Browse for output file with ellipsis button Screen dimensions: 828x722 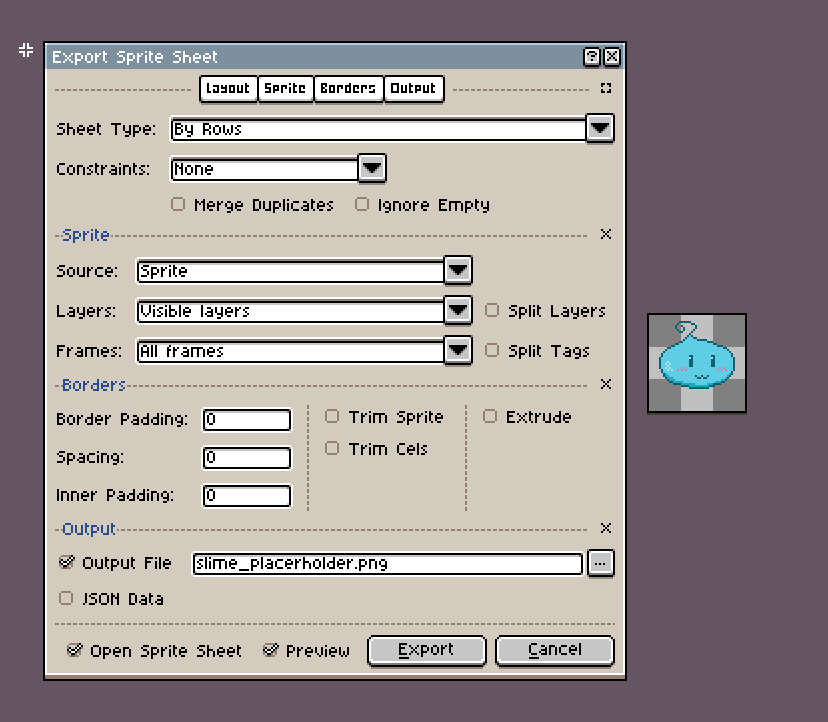pyautogui.click(x=600, y=563)
